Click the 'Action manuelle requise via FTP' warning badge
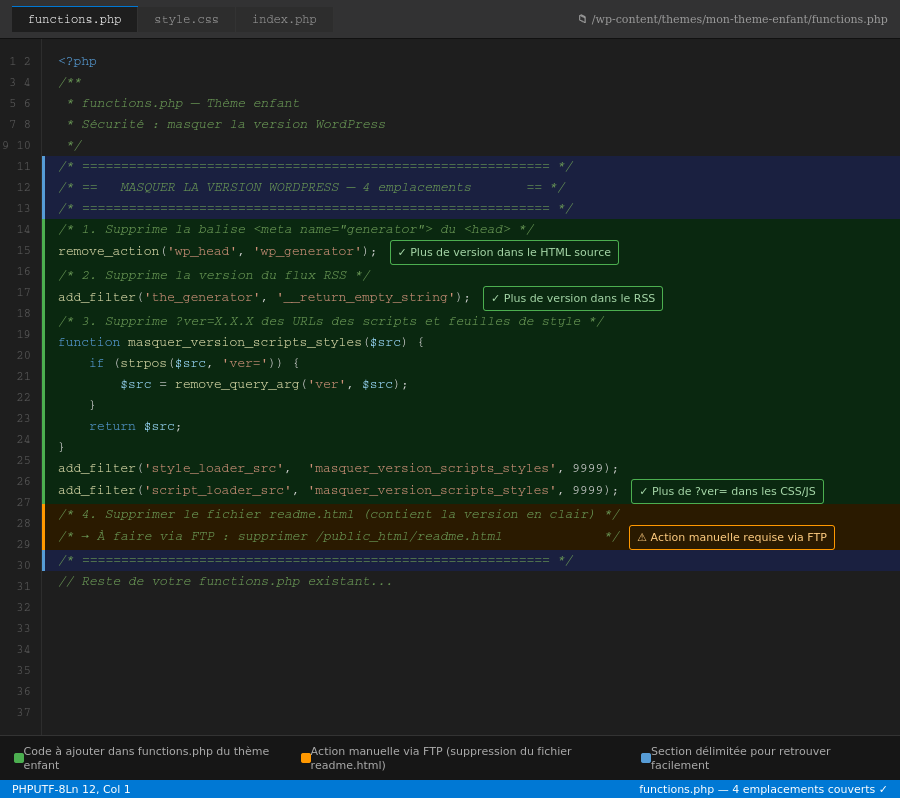 point(732,537)
